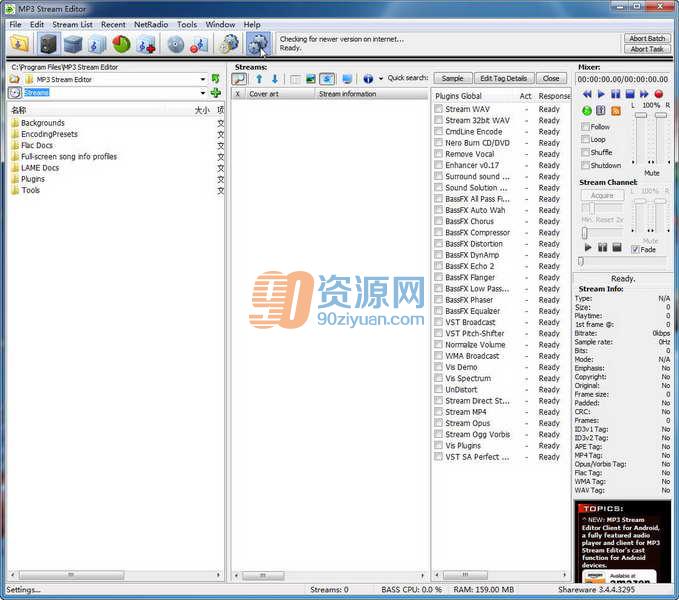This screenshot has height=600, width=679.
Task: Start playback with the Mixer play button
Action: pyautogui.click(x=601, y=94)
